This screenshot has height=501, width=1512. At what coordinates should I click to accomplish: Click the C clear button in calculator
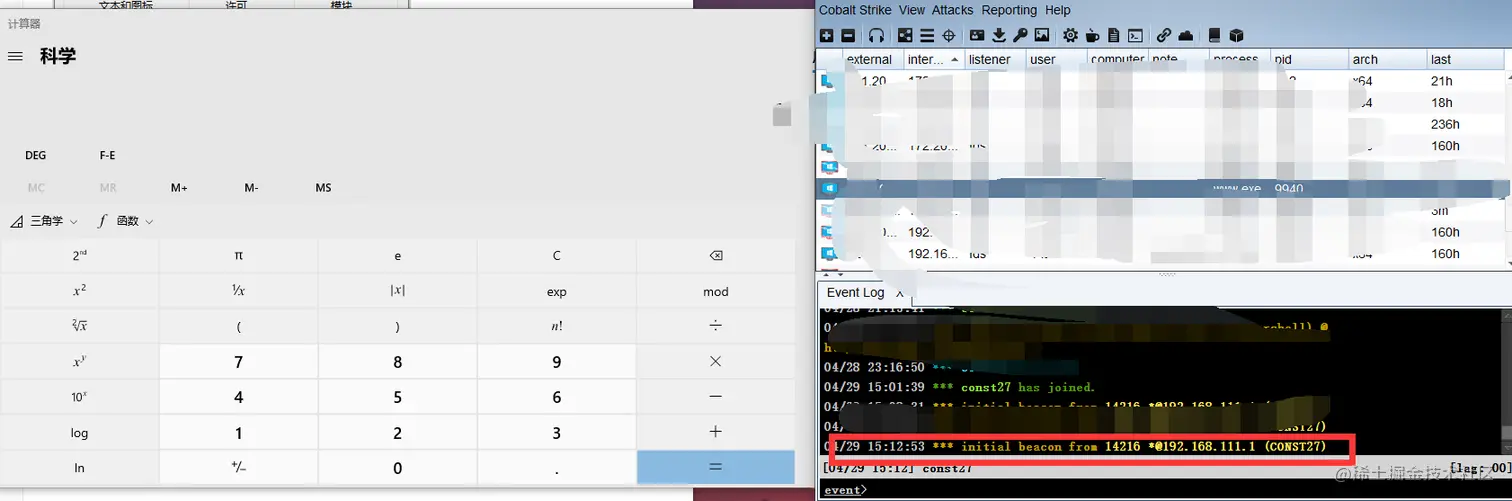(557, 256)
